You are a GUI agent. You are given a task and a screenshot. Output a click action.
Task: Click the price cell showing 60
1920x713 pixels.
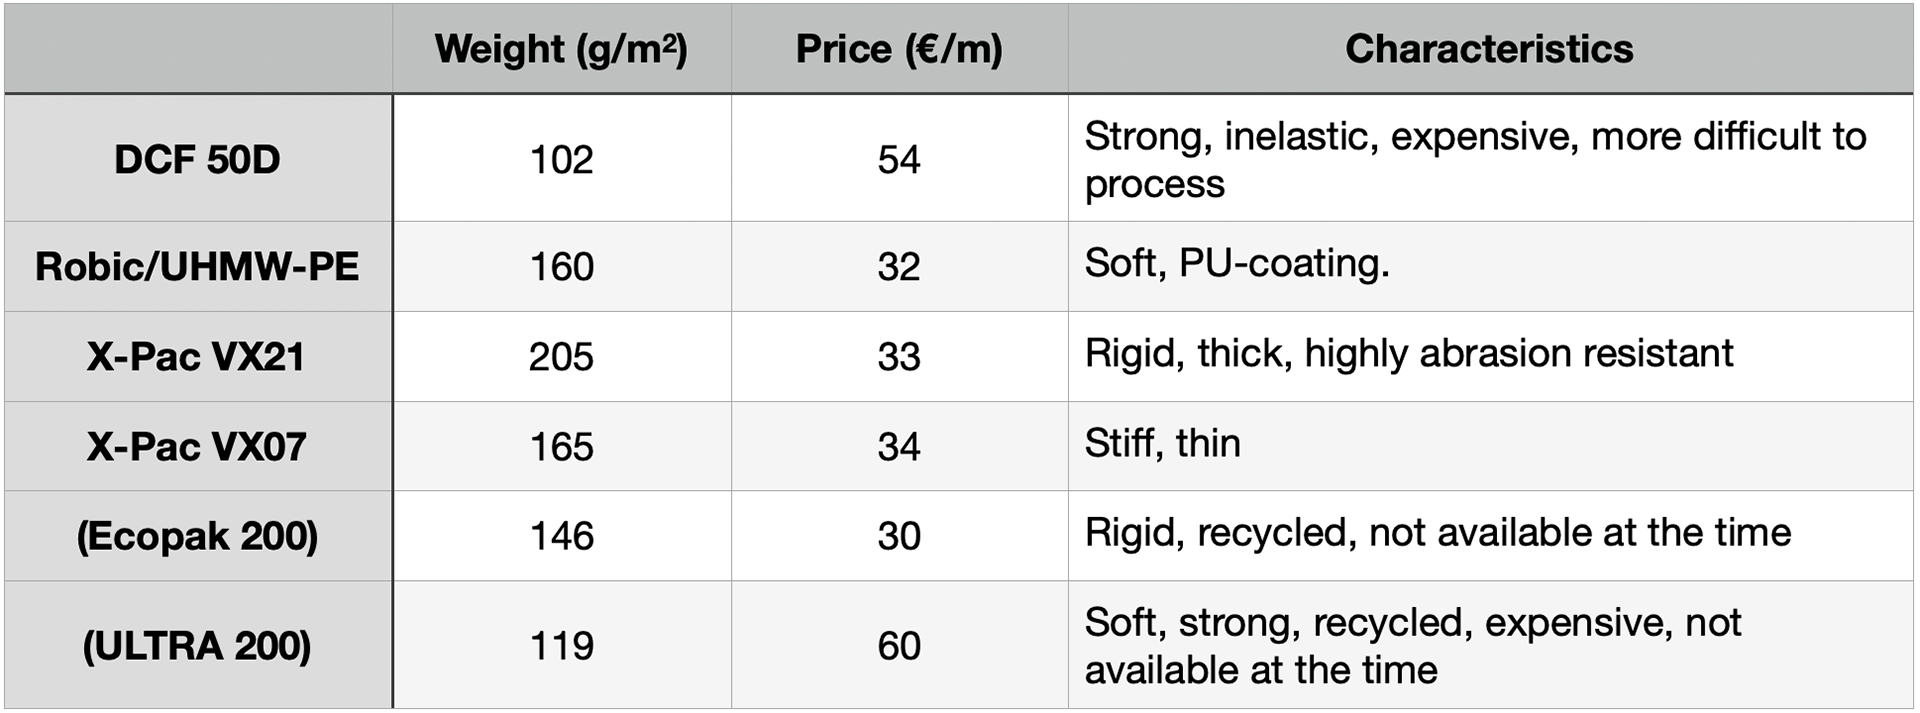(899, 645)
